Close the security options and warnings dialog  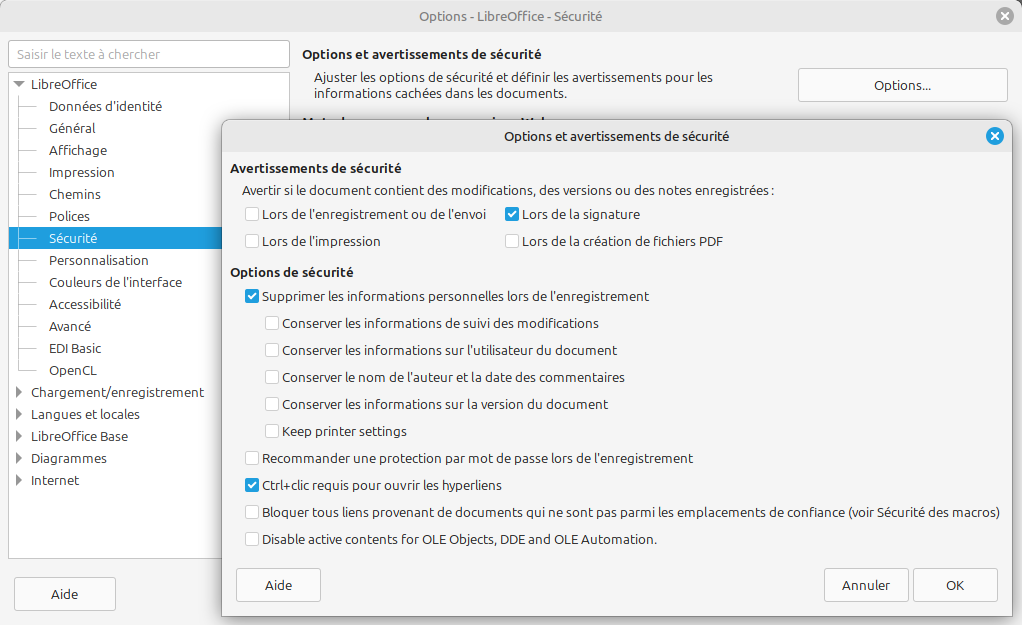[994, 136]
